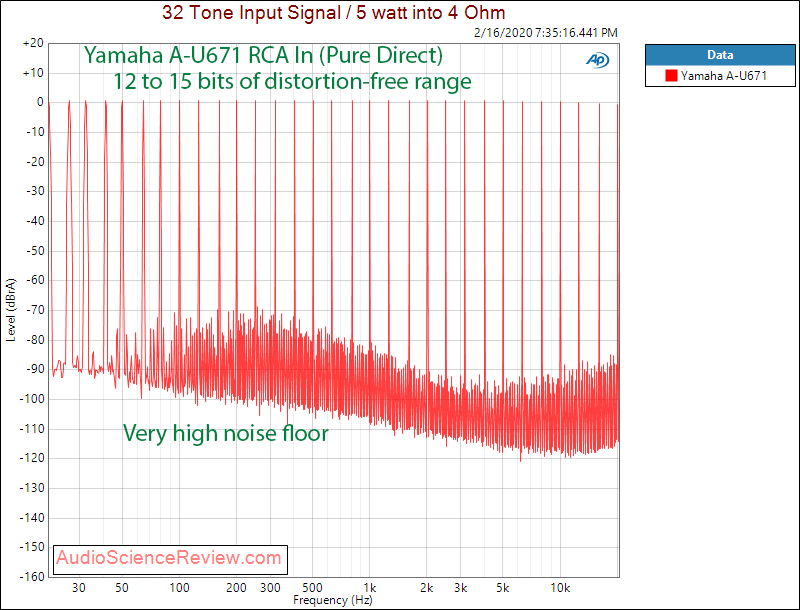Screen dimensions: 800x610
Task: Select the 50 Hz frequency tick label
Action: point(121,588)
